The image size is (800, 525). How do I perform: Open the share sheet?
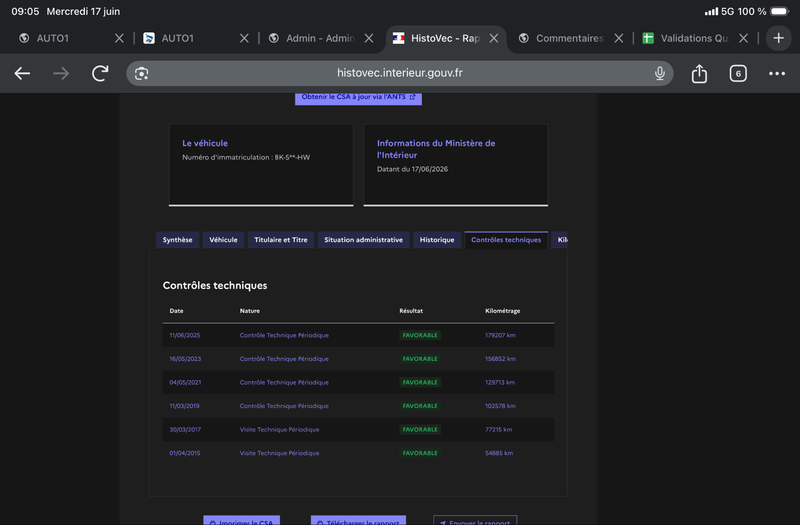[699, 73]
